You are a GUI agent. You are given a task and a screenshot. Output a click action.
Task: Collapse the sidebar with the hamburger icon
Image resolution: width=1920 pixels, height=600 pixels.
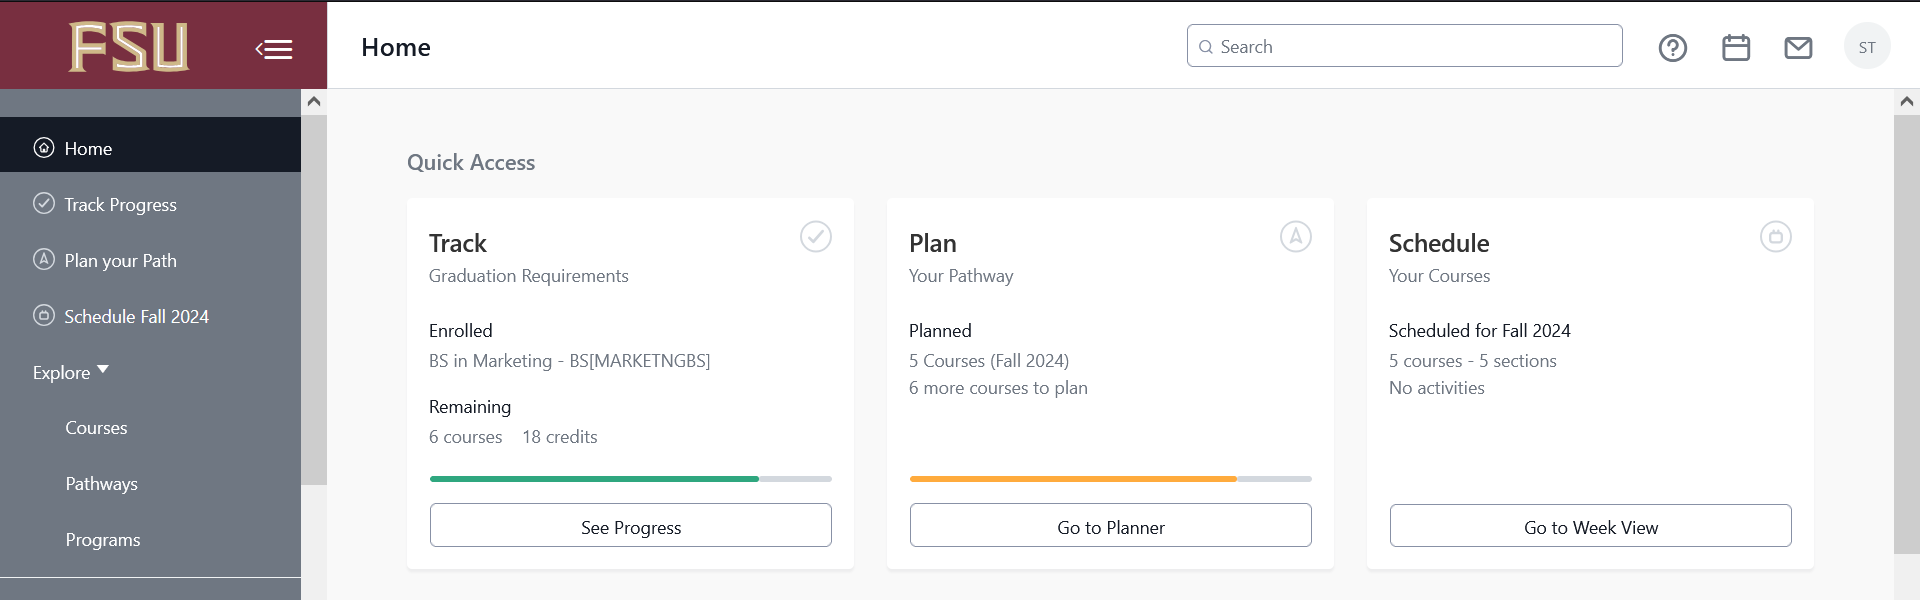click(x=274, y=48)
